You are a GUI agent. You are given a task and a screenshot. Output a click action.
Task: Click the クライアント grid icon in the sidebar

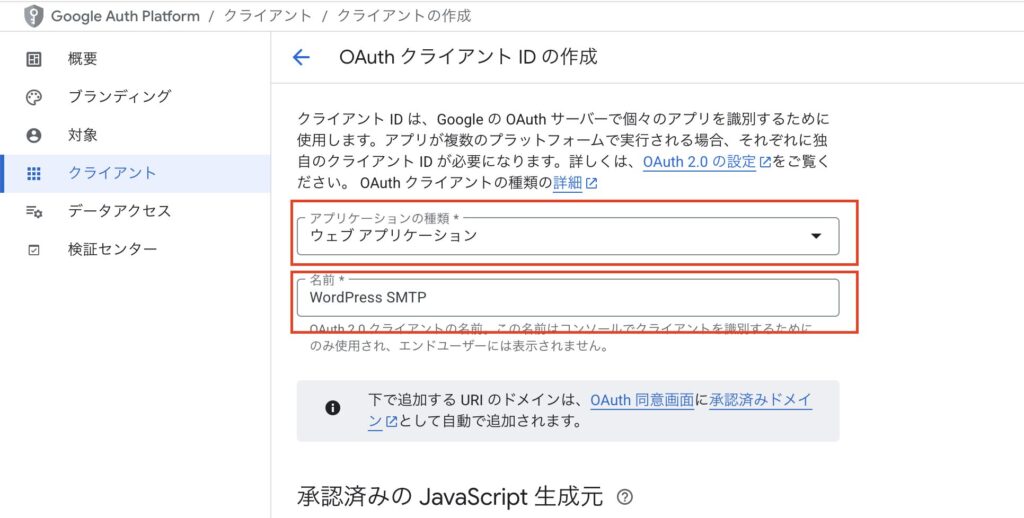[33, 174]
